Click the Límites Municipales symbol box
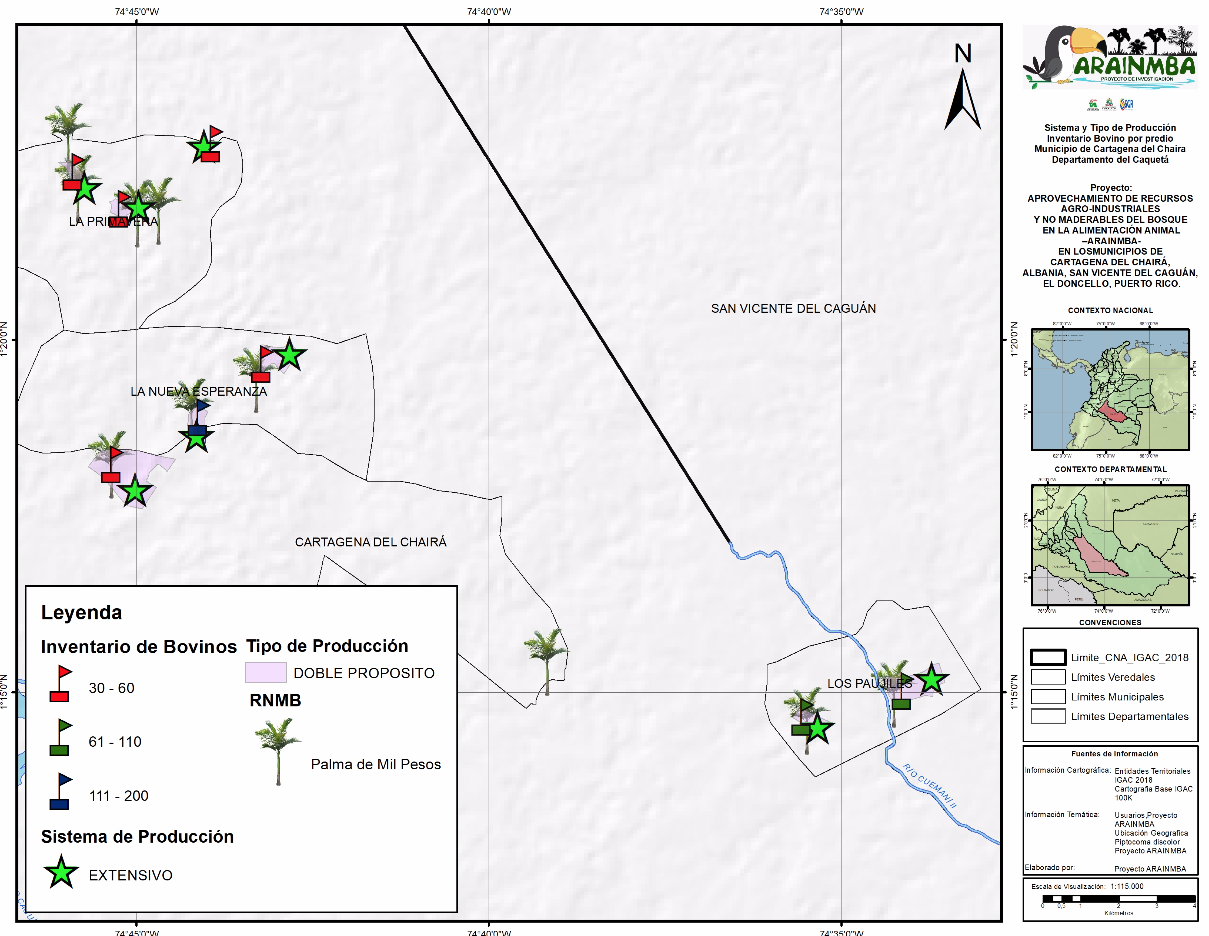 [x=1049, y=696]
